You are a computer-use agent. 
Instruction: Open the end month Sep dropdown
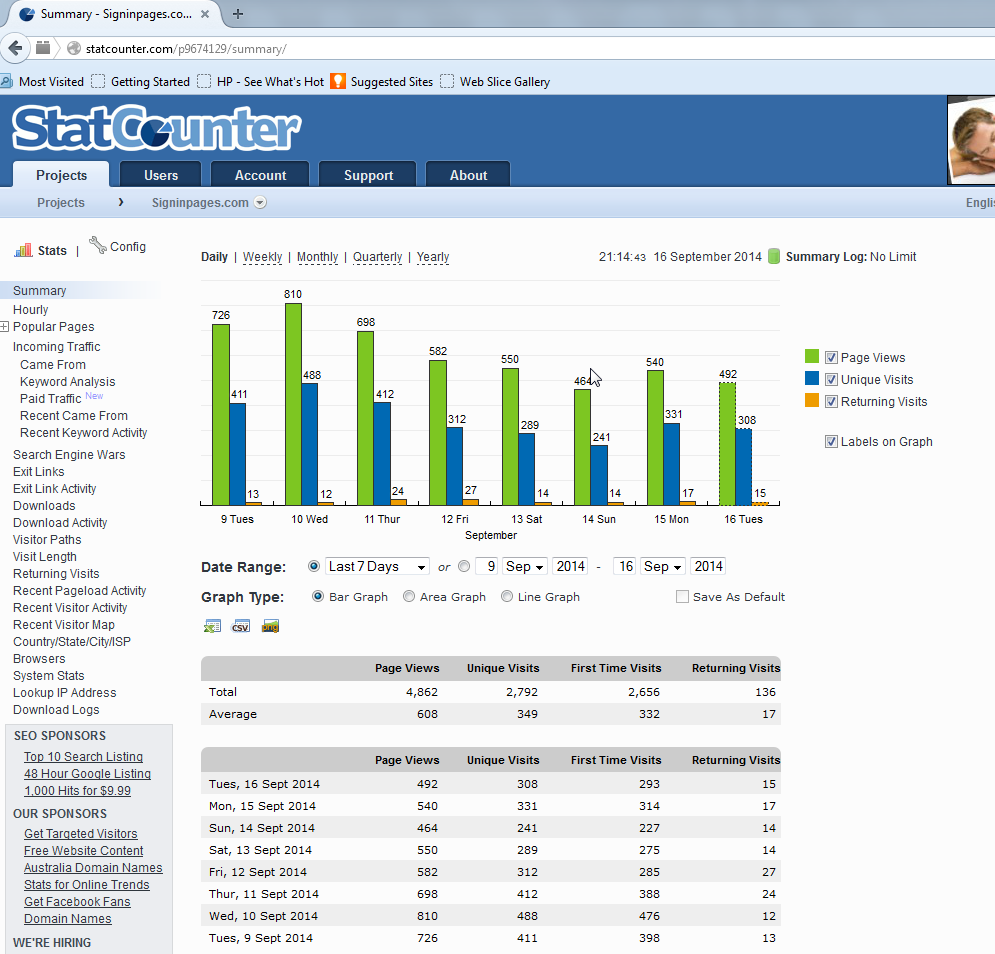point(662,566)
